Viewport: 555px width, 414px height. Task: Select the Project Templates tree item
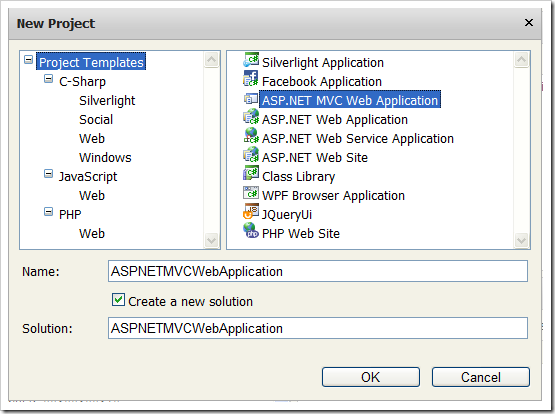click(x=91, y=62)
